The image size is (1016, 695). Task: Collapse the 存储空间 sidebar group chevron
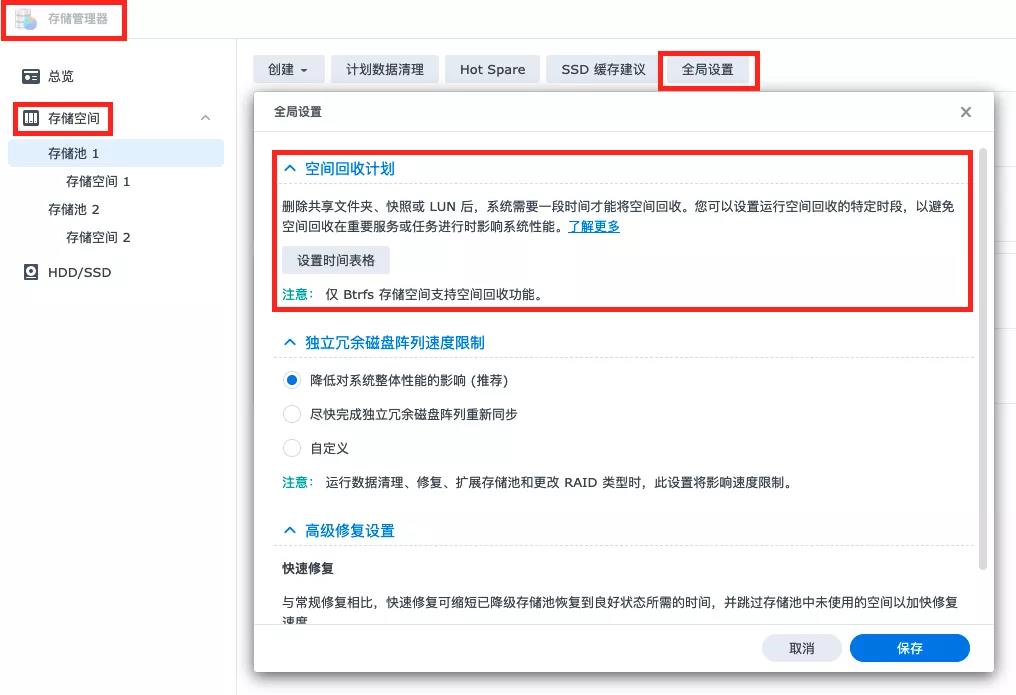click(205, 118)
